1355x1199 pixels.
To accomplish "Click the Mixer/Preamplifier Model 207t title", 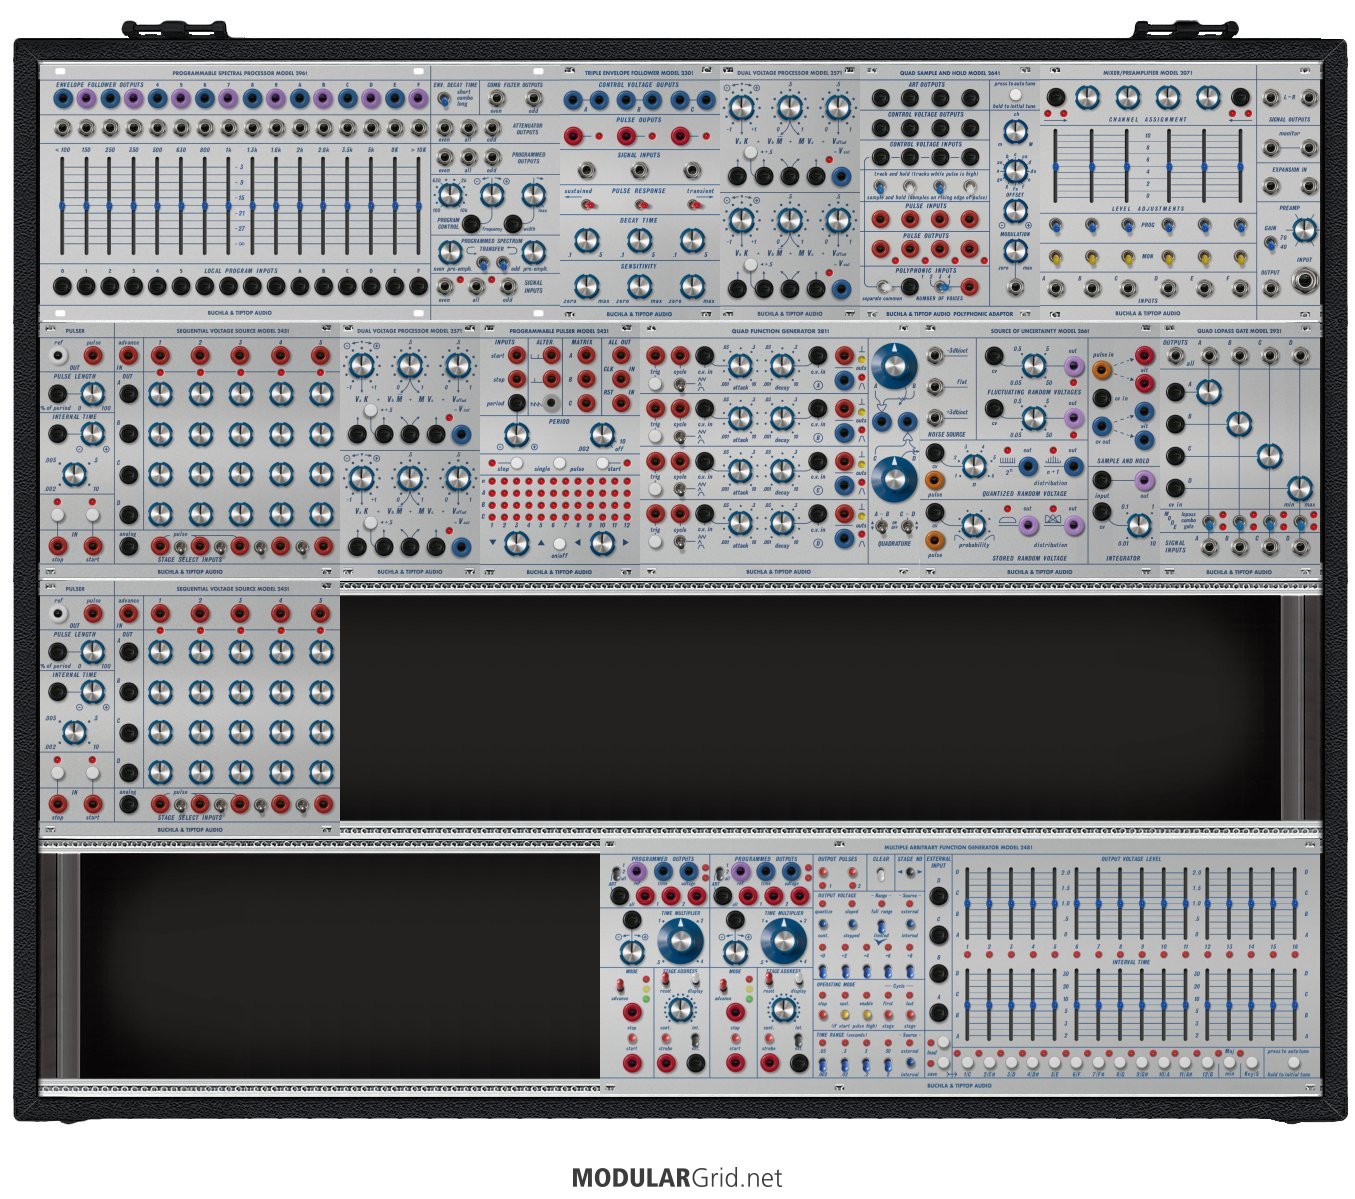I will coord(1148,73).
